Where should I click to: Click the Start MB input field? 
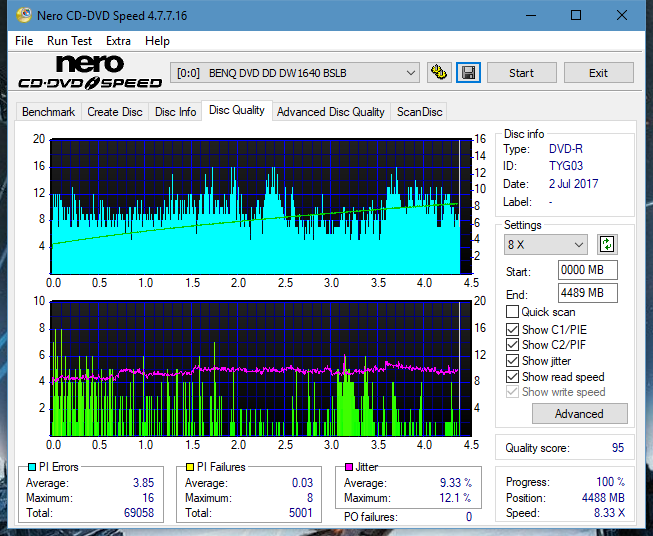coord(588,270)
